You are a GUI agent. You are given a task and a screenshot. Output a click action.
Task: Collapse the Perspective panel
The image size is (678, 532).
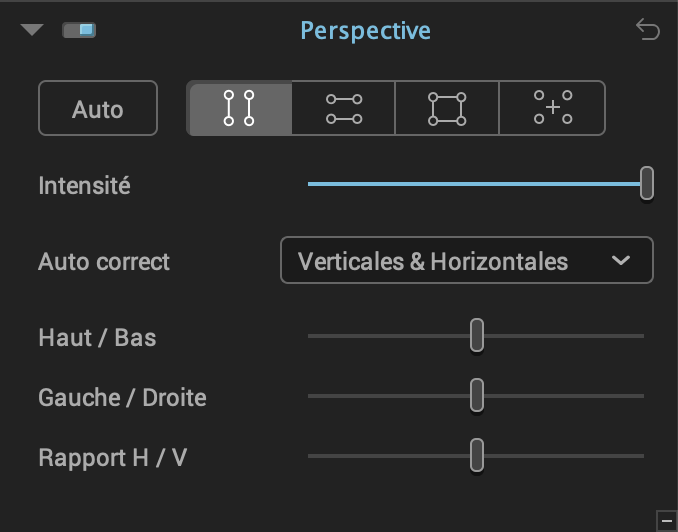tap(32, 29)
